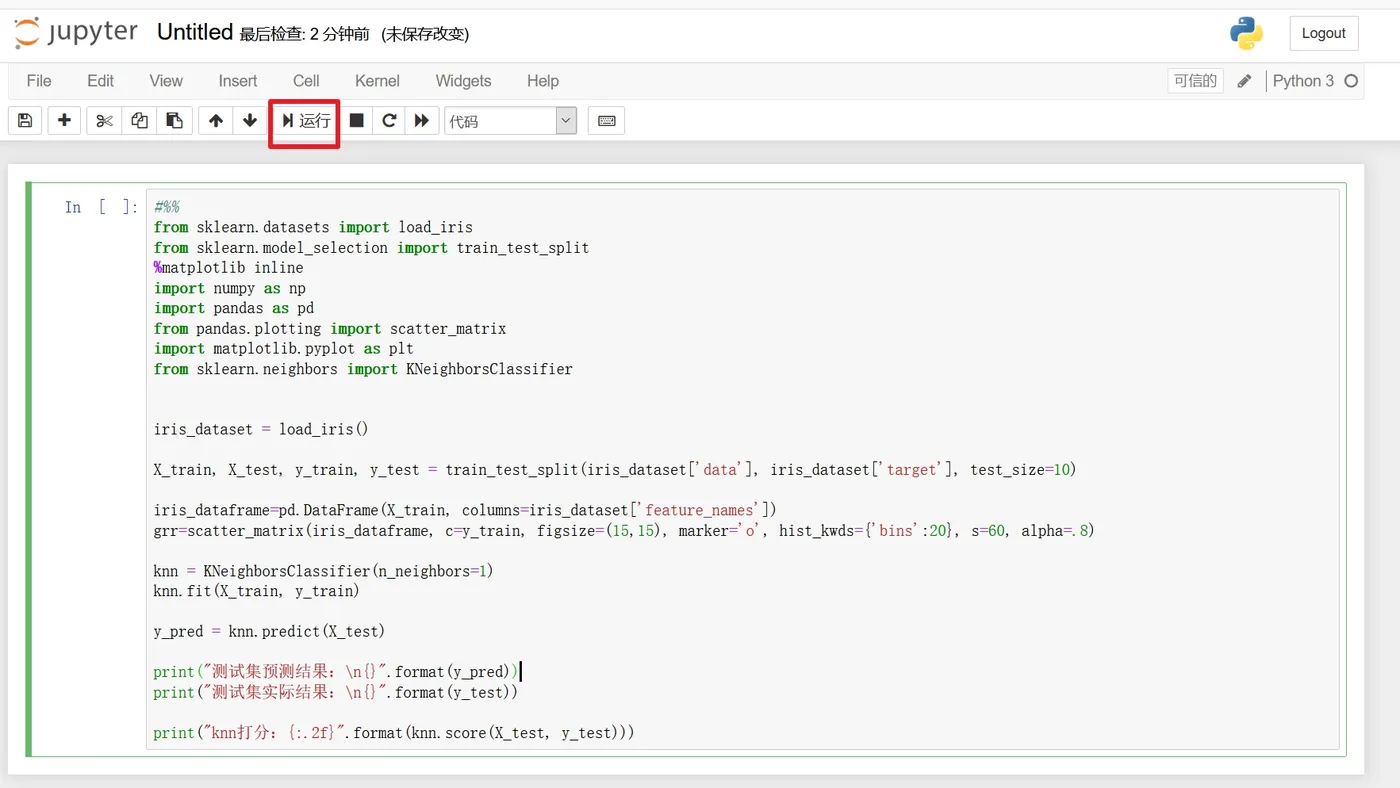Move selected cell up arrow

(216, 121)
